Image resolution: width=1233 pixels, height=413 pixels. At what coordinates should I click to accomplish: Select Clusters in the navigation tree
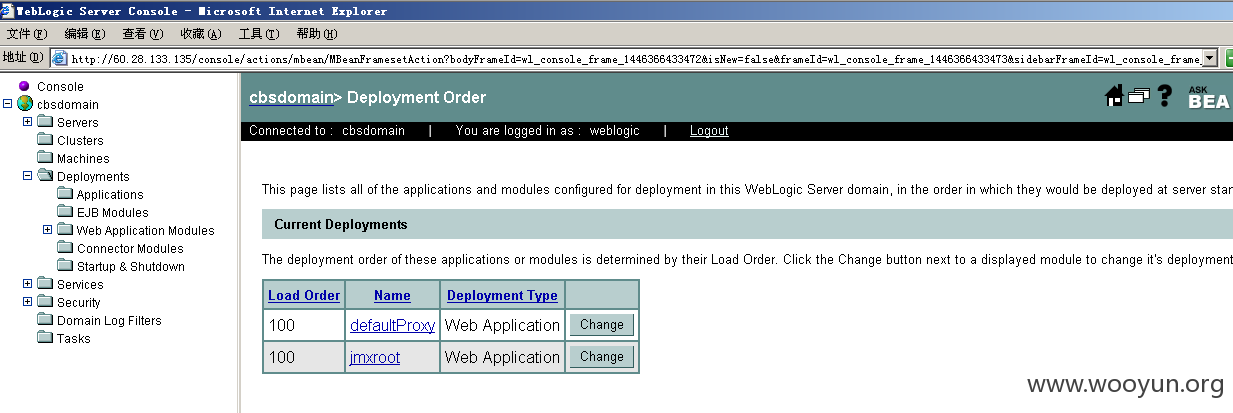[80, 140]
